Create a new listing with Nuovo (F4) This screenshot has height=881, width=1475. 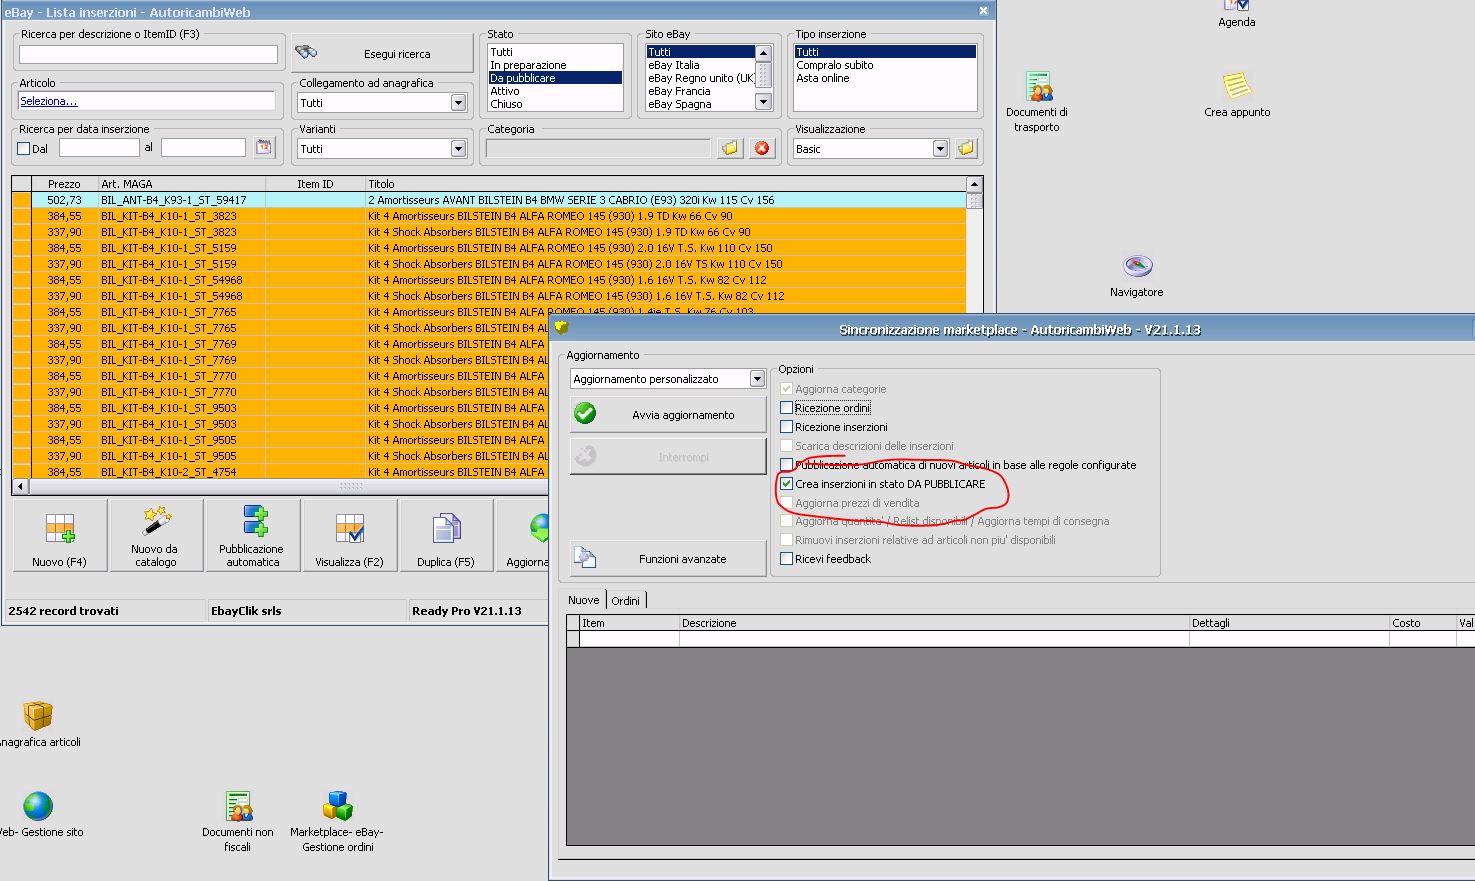59,536
